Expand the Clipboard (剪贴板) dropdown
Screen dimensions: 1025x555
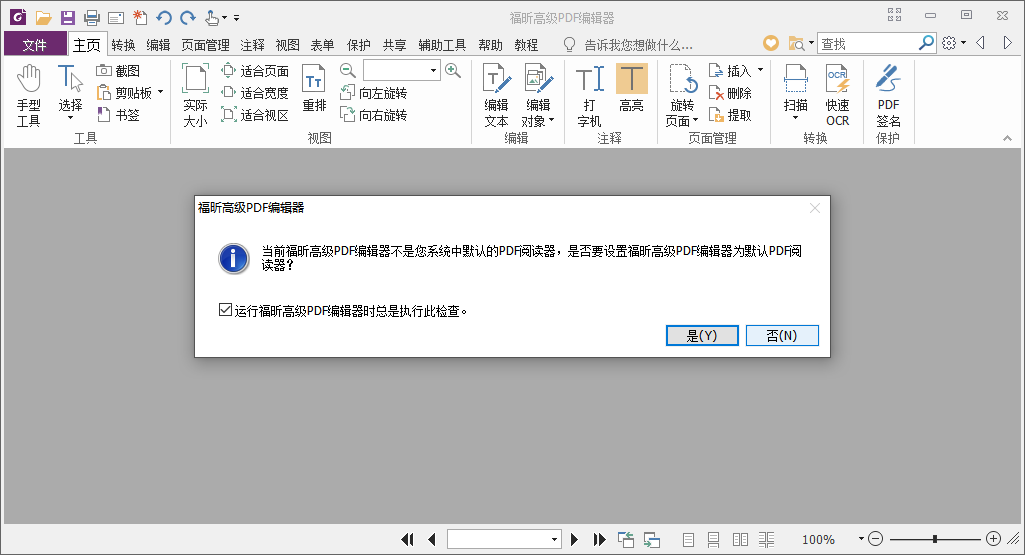pos(160,92)
